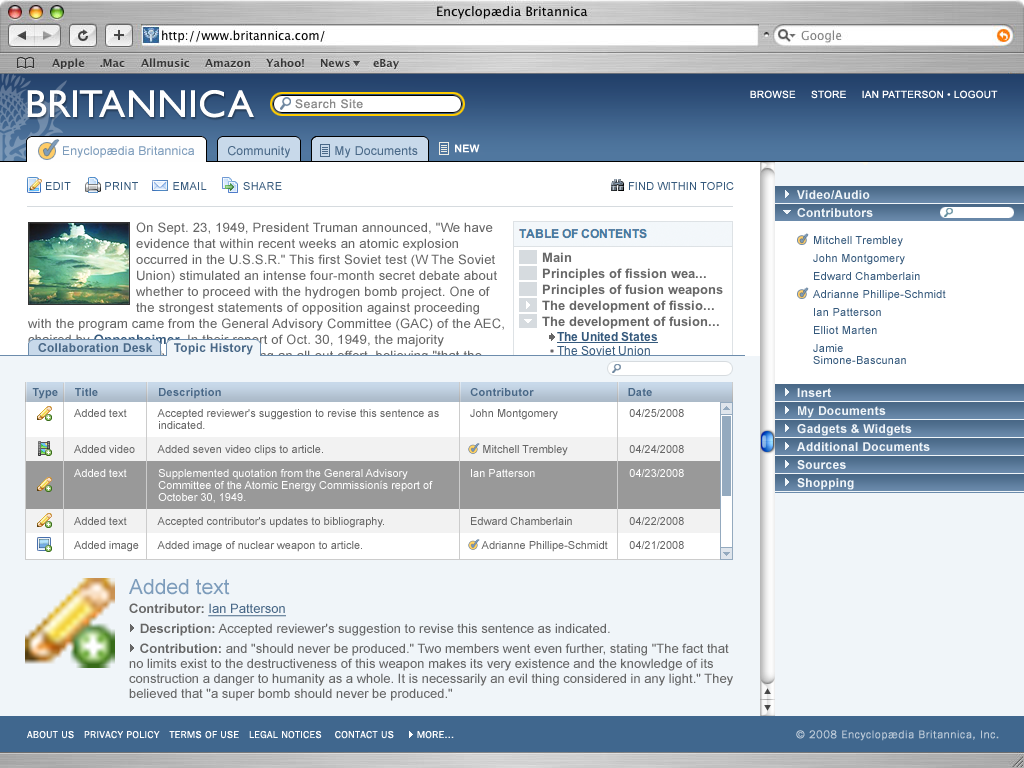This screenshot has height=768, width=1024.
Task: Click the large Added text pencil icon
Action: [x=70, y=623]
